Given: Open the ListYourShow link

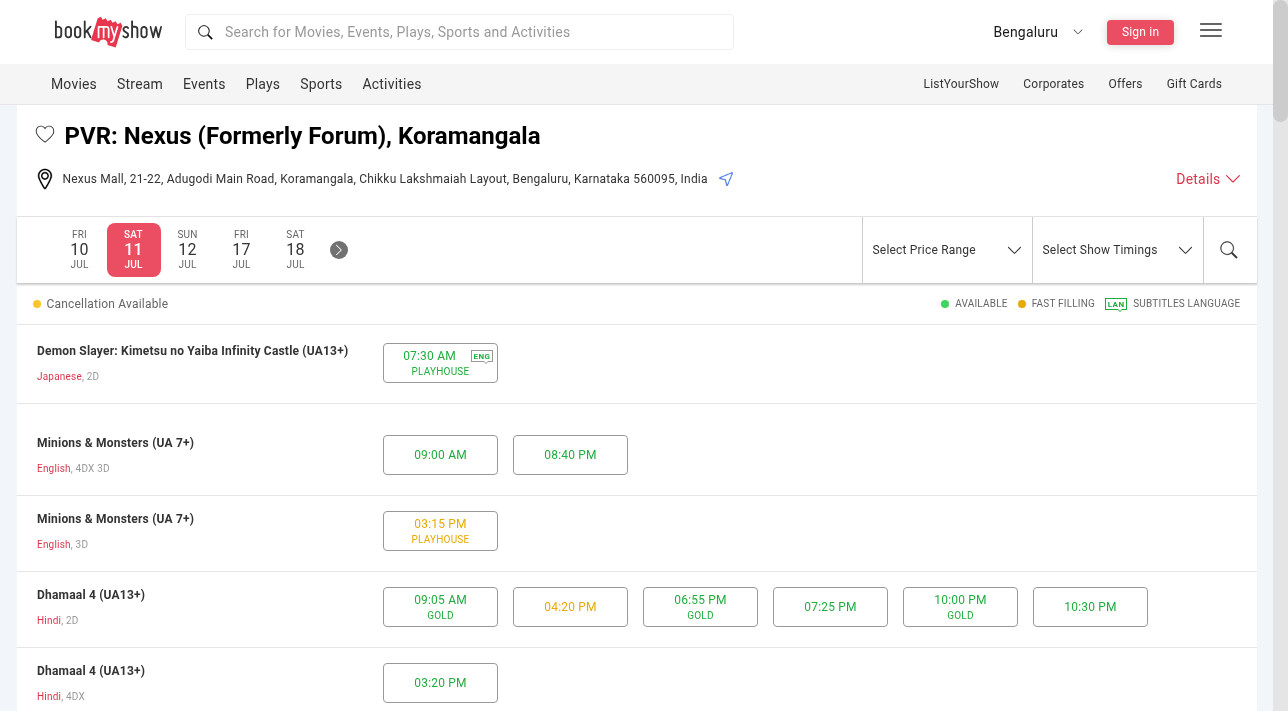Looking at the screenshot, I should pyautogui.click(x=961, y=84).
